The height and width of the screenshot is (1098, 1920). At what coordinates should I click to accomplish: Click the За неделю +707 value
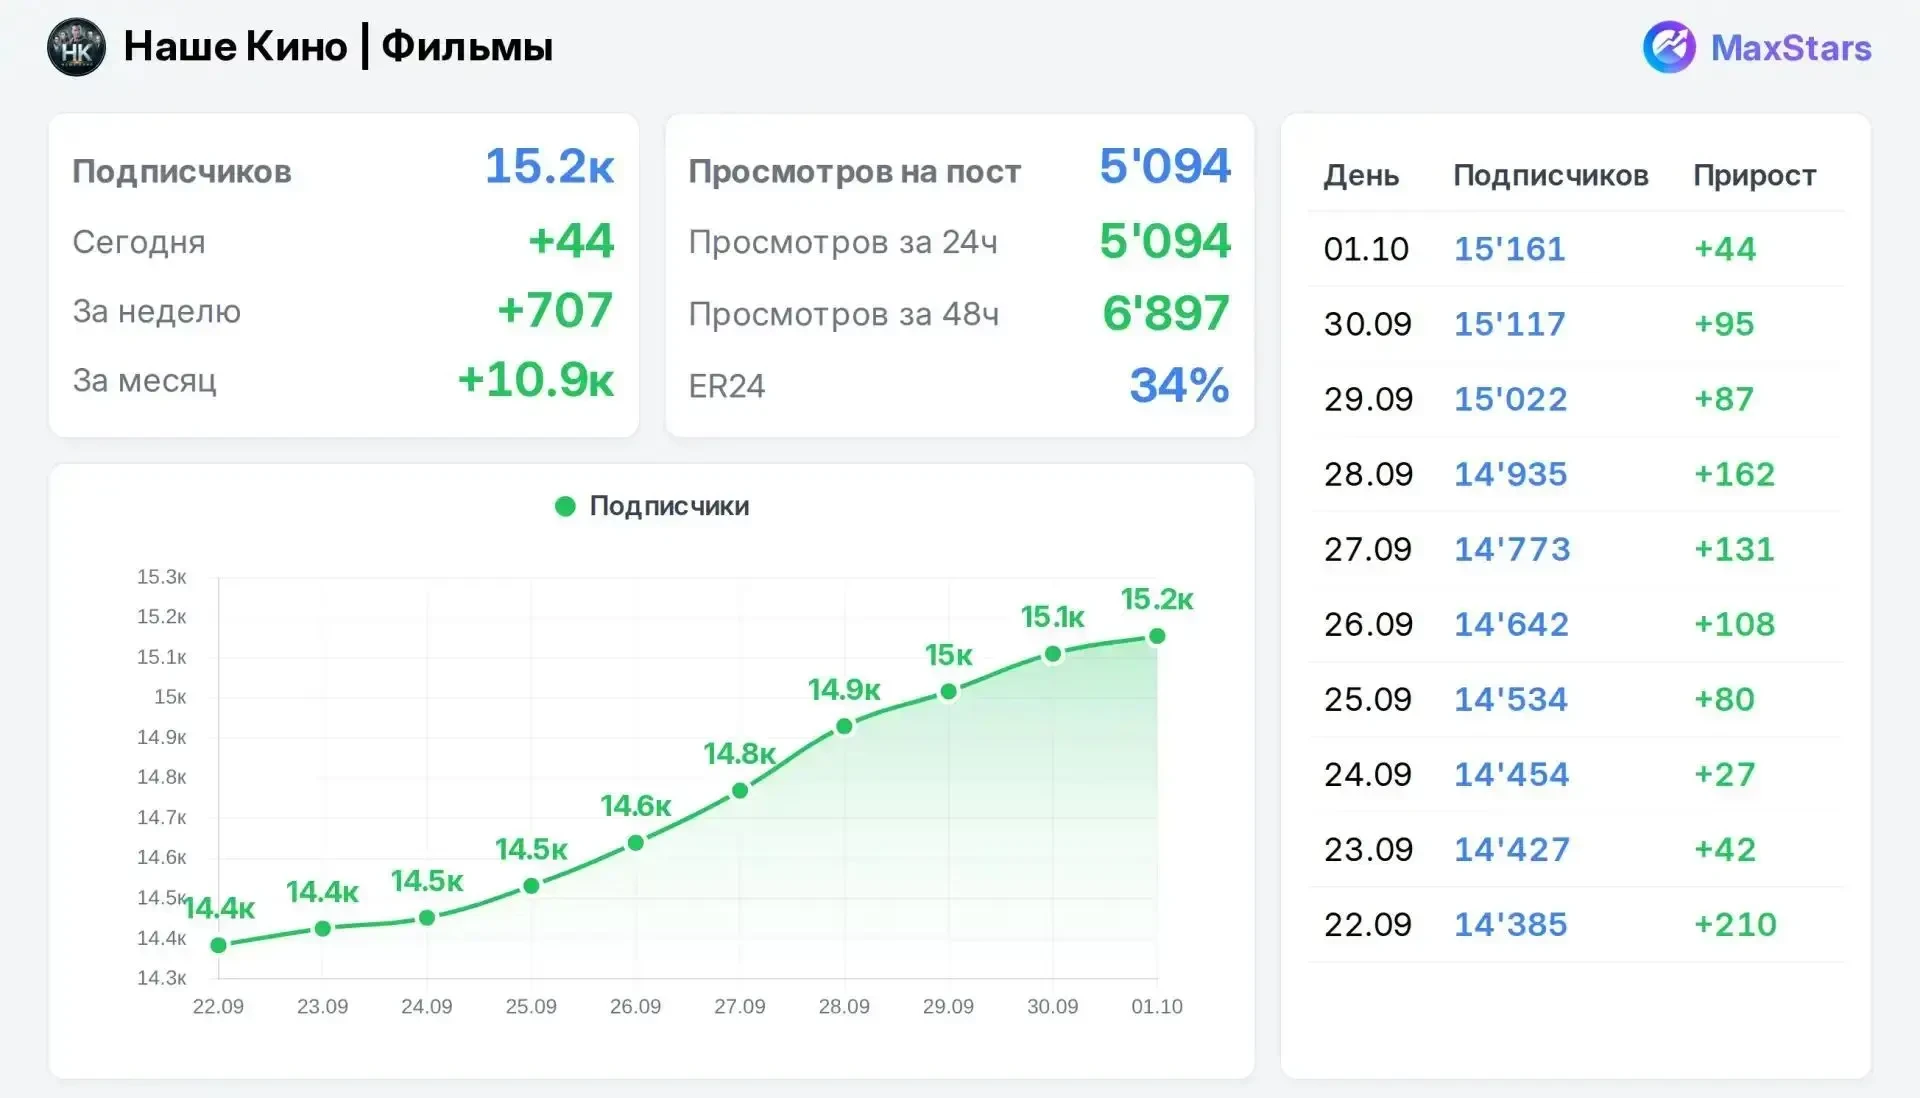[x=555, y=310]
